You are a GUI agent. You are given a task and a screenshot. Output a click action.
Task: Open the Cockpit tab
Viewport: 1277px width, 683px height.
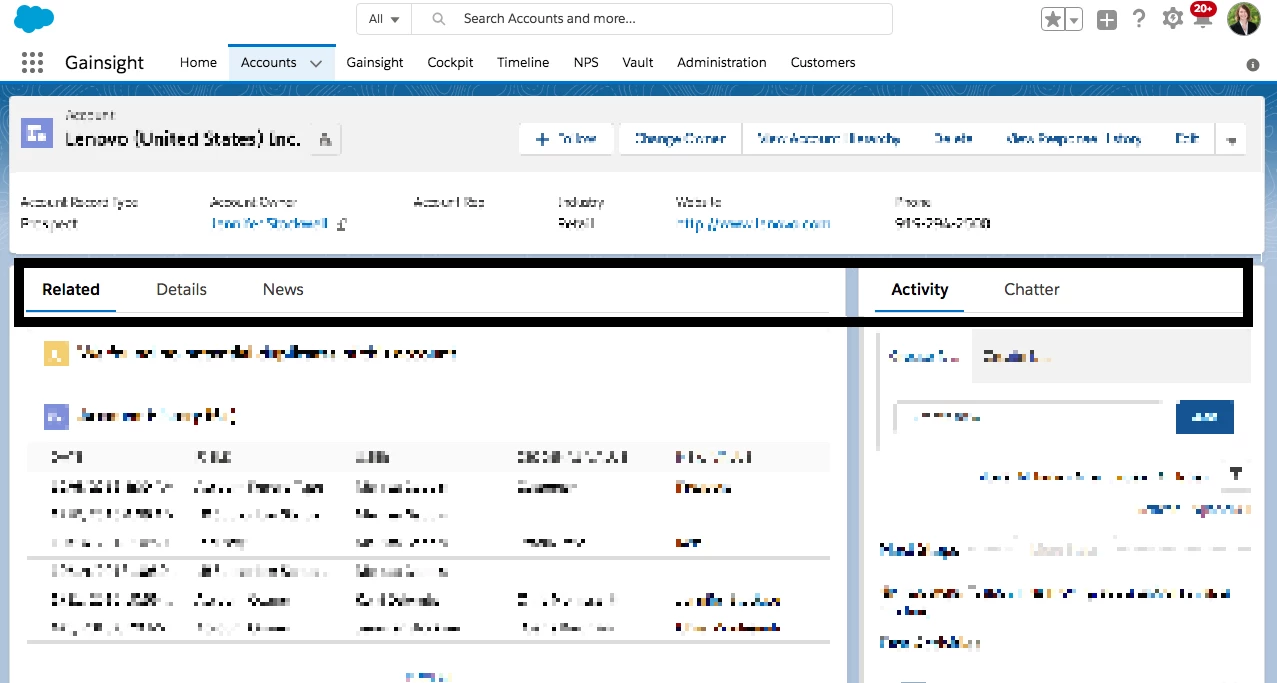[450, 62]
